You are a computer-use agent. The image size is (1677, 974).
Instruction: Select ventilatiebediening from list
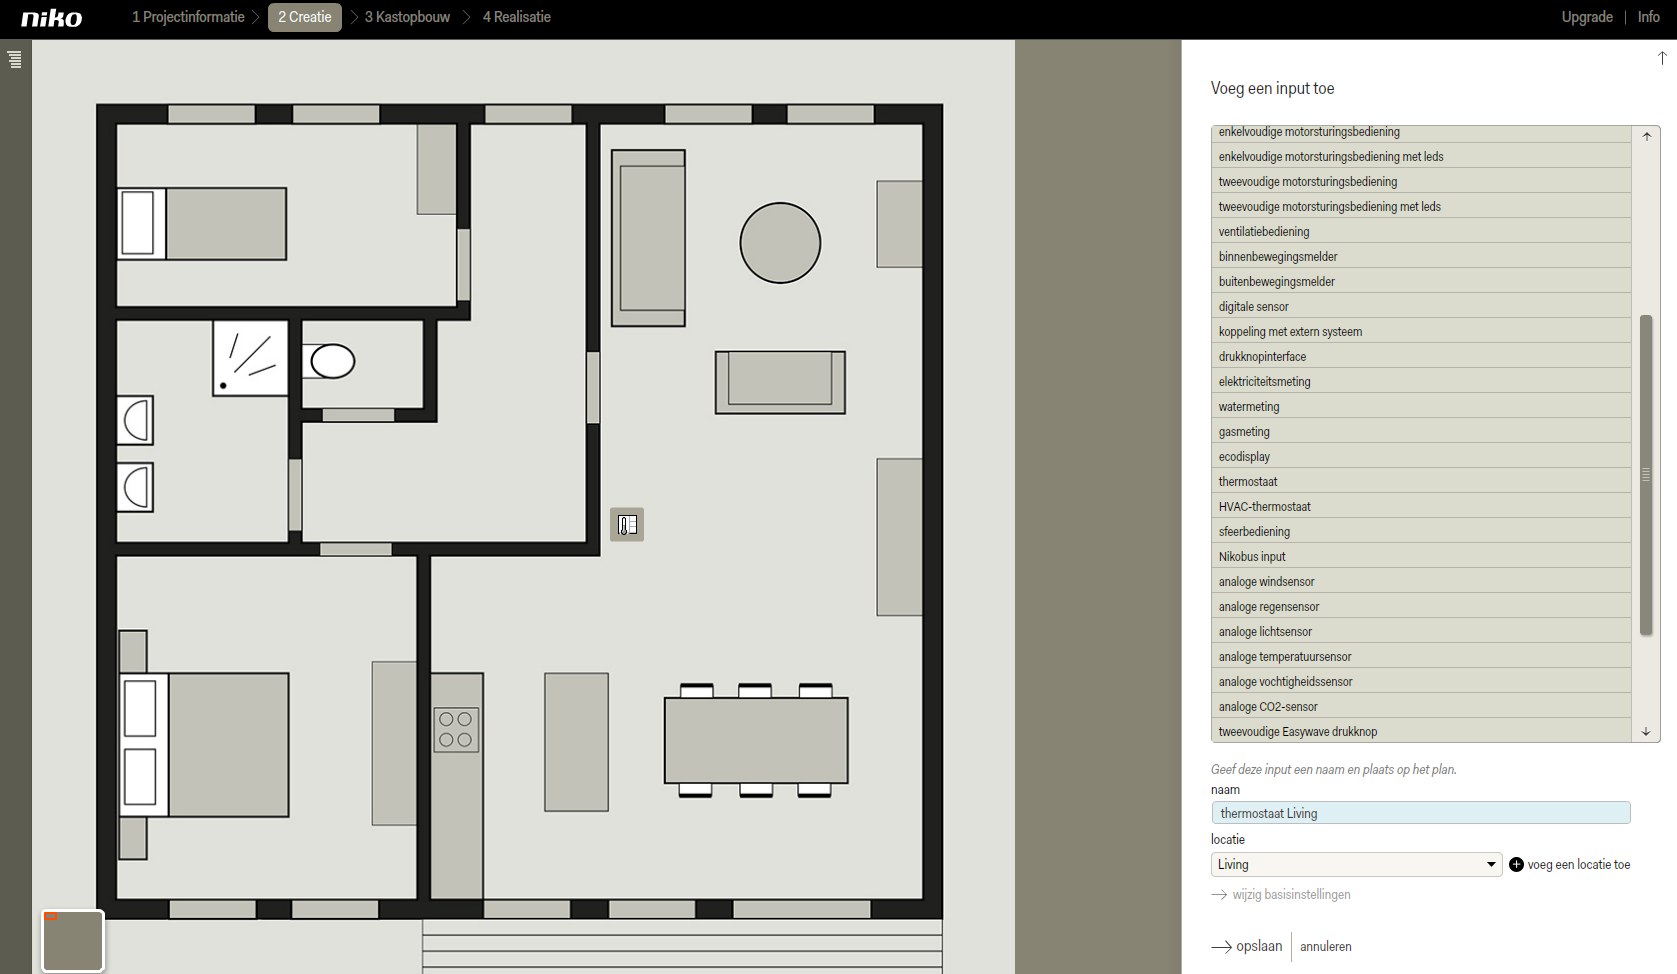1421,232
